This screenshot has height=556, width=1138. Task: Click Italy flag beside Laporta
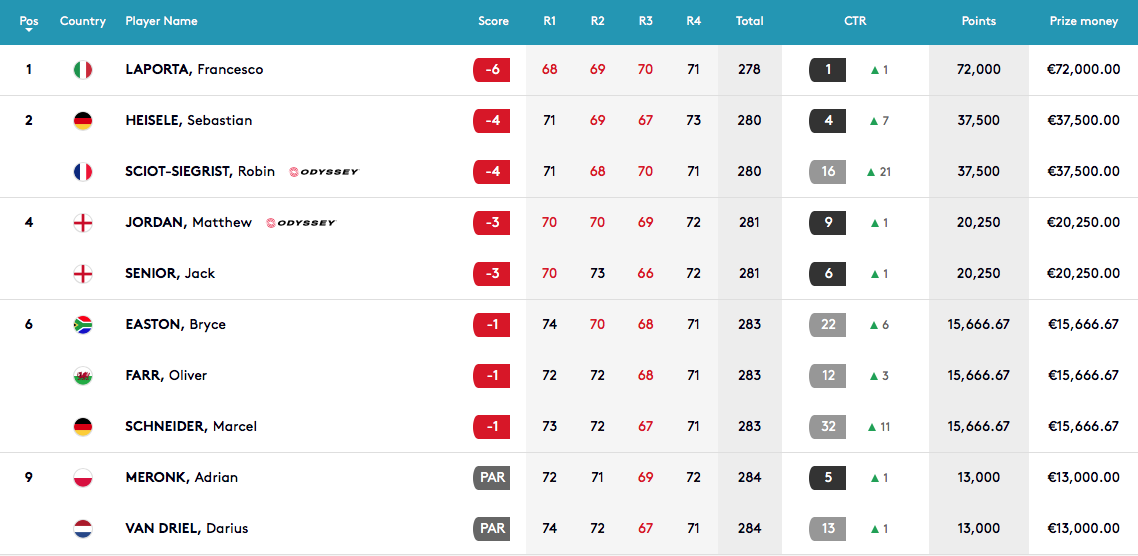click(x=83, y=70)
